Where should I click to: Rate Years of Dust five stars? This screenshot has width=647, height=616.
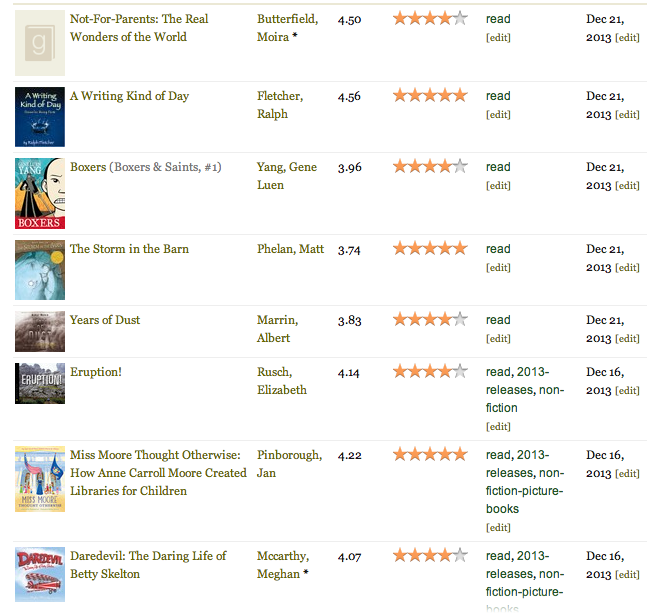(460, 319)
